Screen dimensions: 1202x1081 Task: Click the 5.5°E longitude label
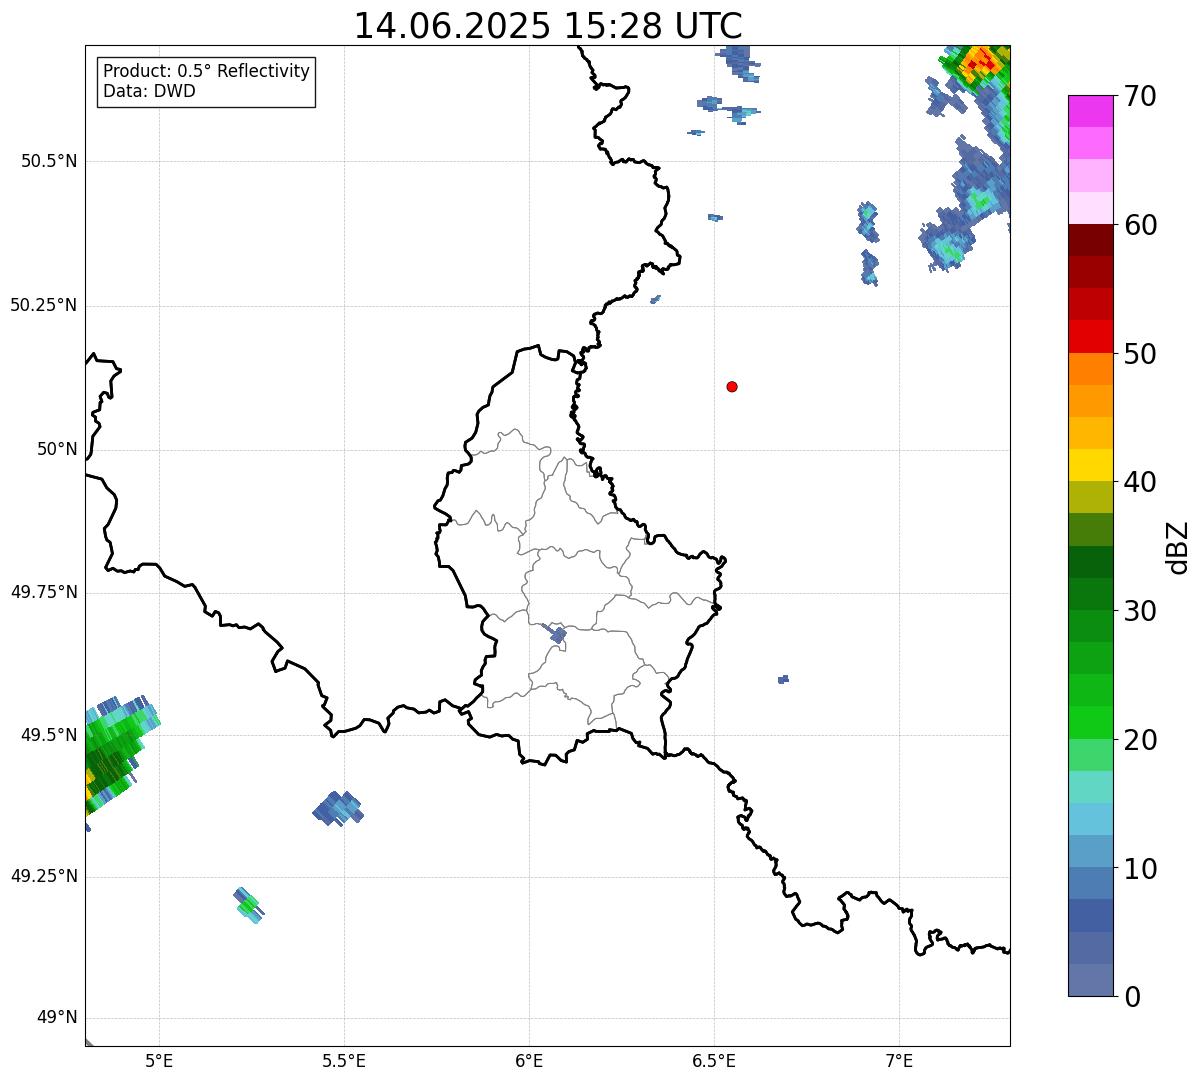pyautogui.click(x=344, y=1060)
